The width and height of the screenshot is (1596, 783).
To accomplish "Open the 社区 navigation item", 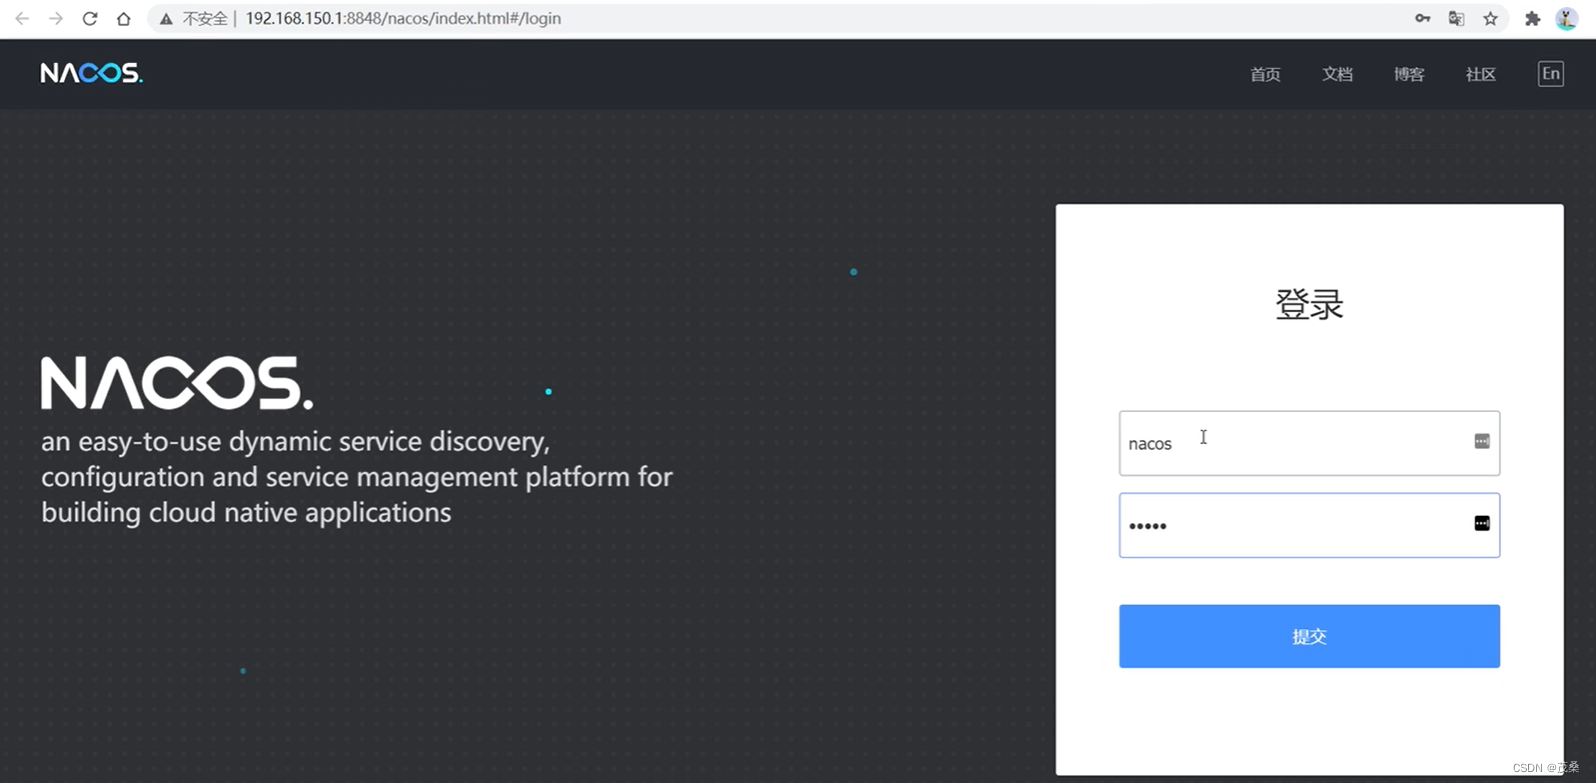I will tap(1480, 74).
